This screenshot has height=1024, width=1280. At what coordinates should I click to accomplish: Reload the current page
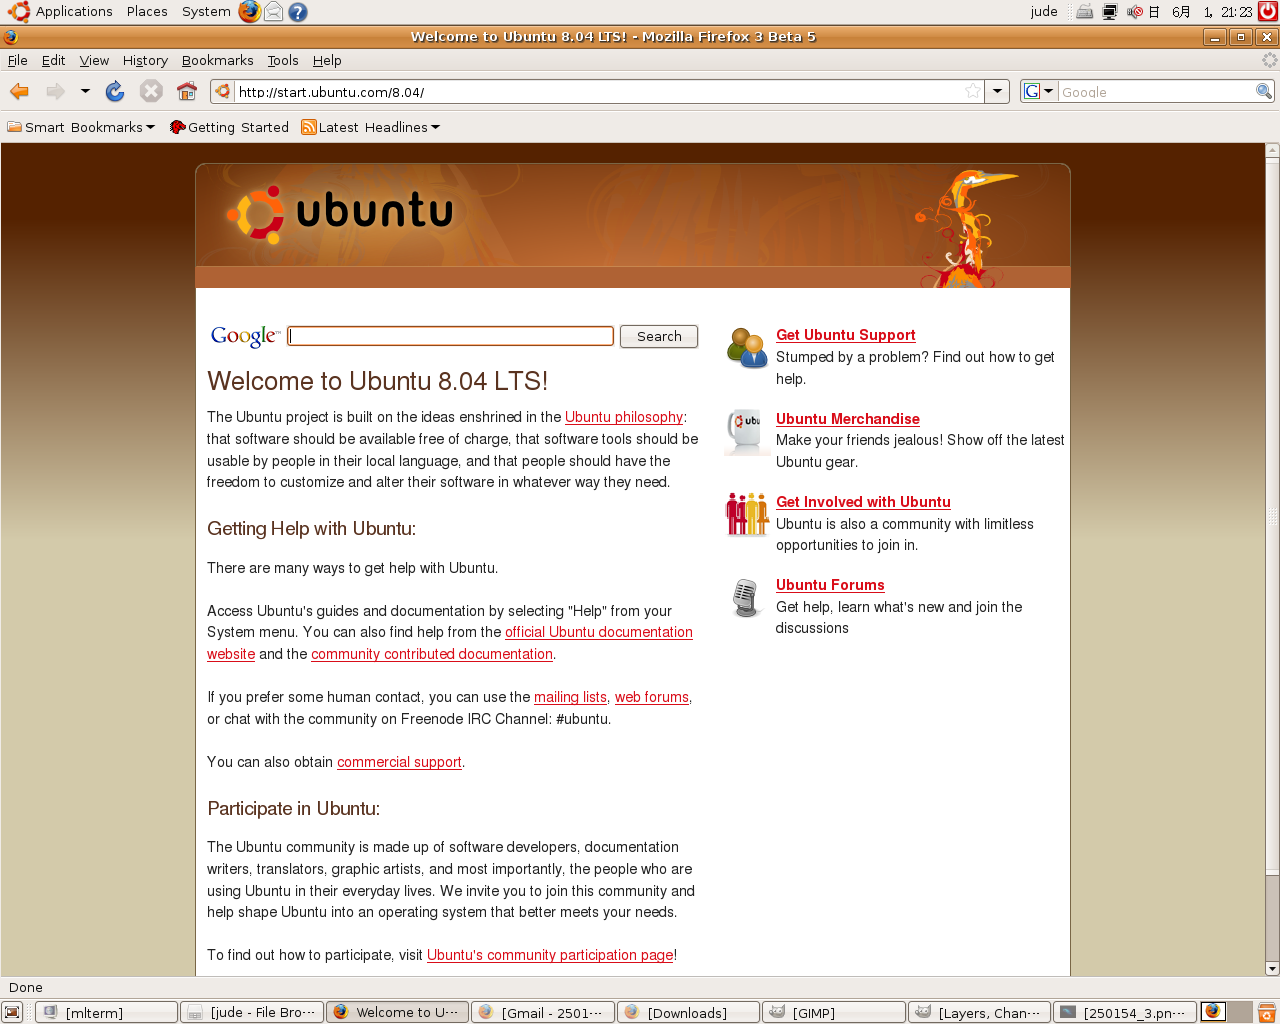[115, 92]
